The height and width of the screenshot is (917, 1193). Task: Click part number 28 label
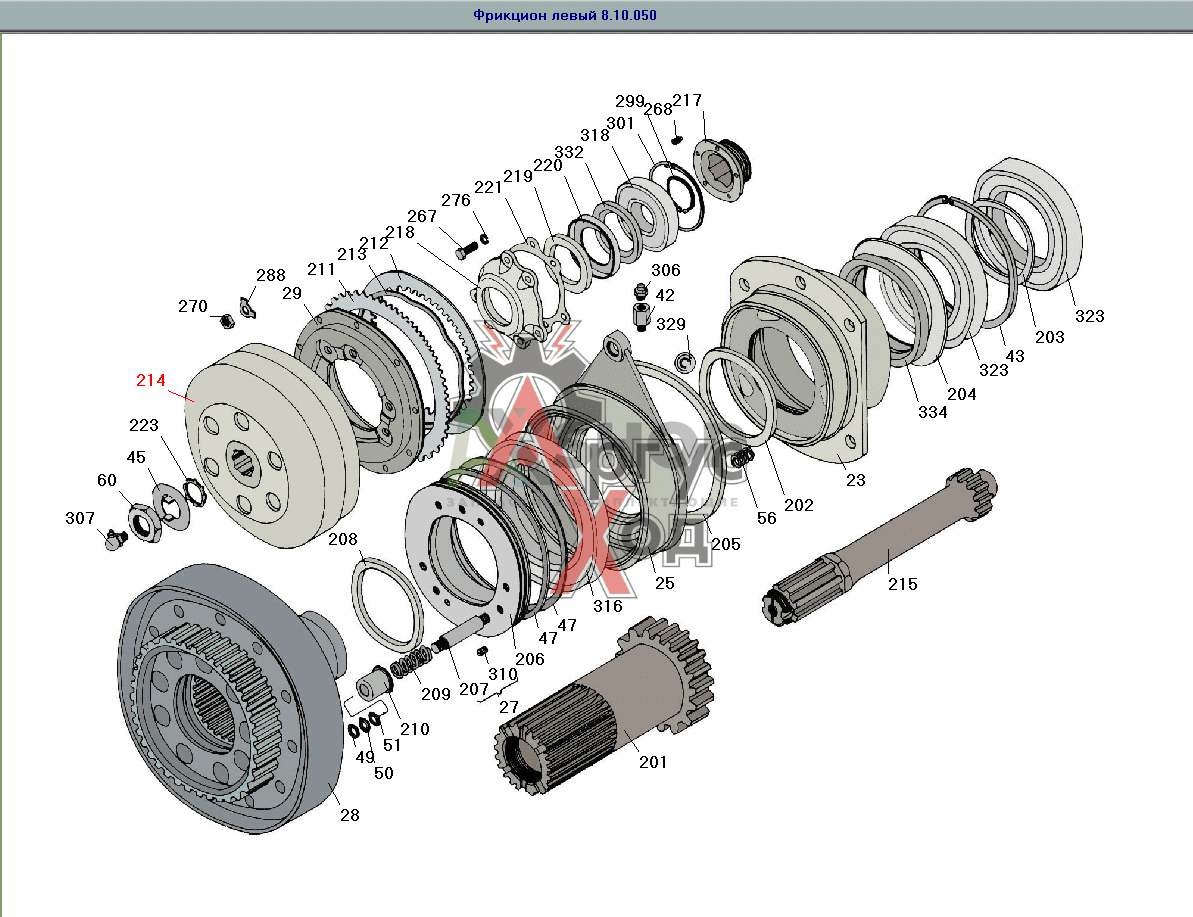(349, 815)
